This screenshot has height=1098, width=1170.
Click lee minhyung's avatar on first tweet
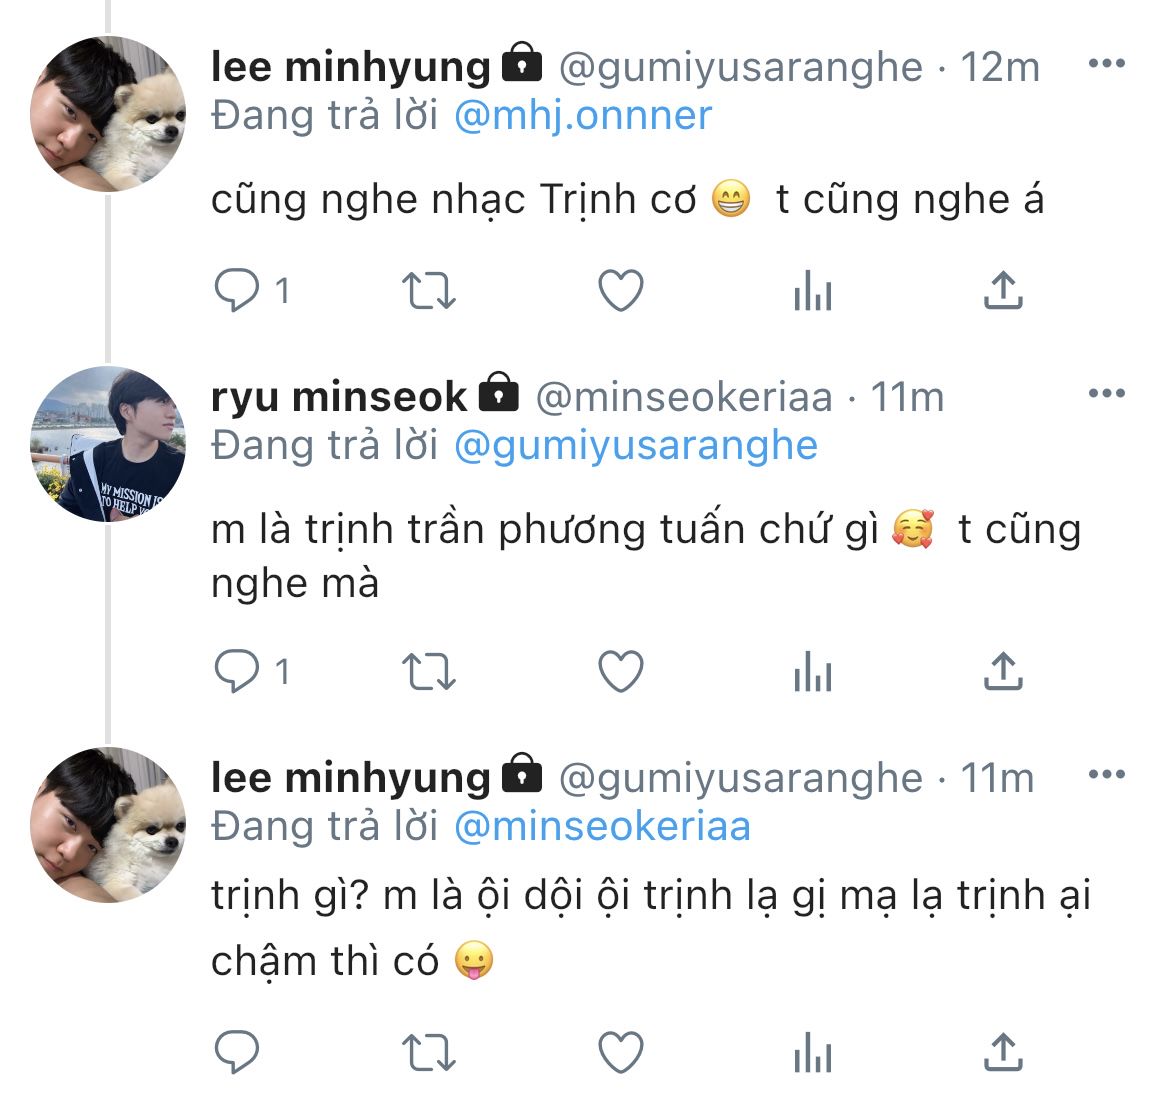pyautogui.click(x=109, y=113)
